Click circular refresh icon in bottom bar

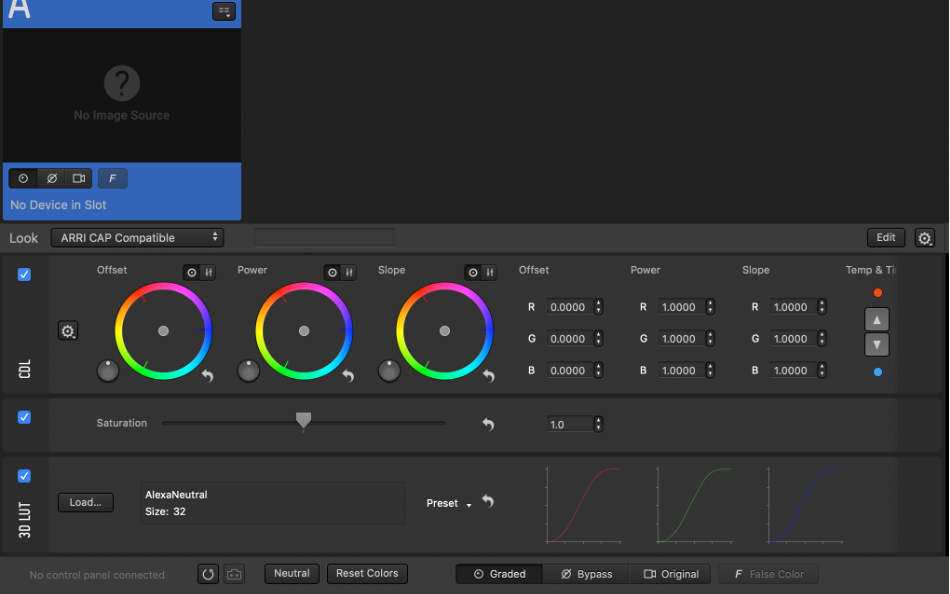pyautogui.click(x=208, y=574)
